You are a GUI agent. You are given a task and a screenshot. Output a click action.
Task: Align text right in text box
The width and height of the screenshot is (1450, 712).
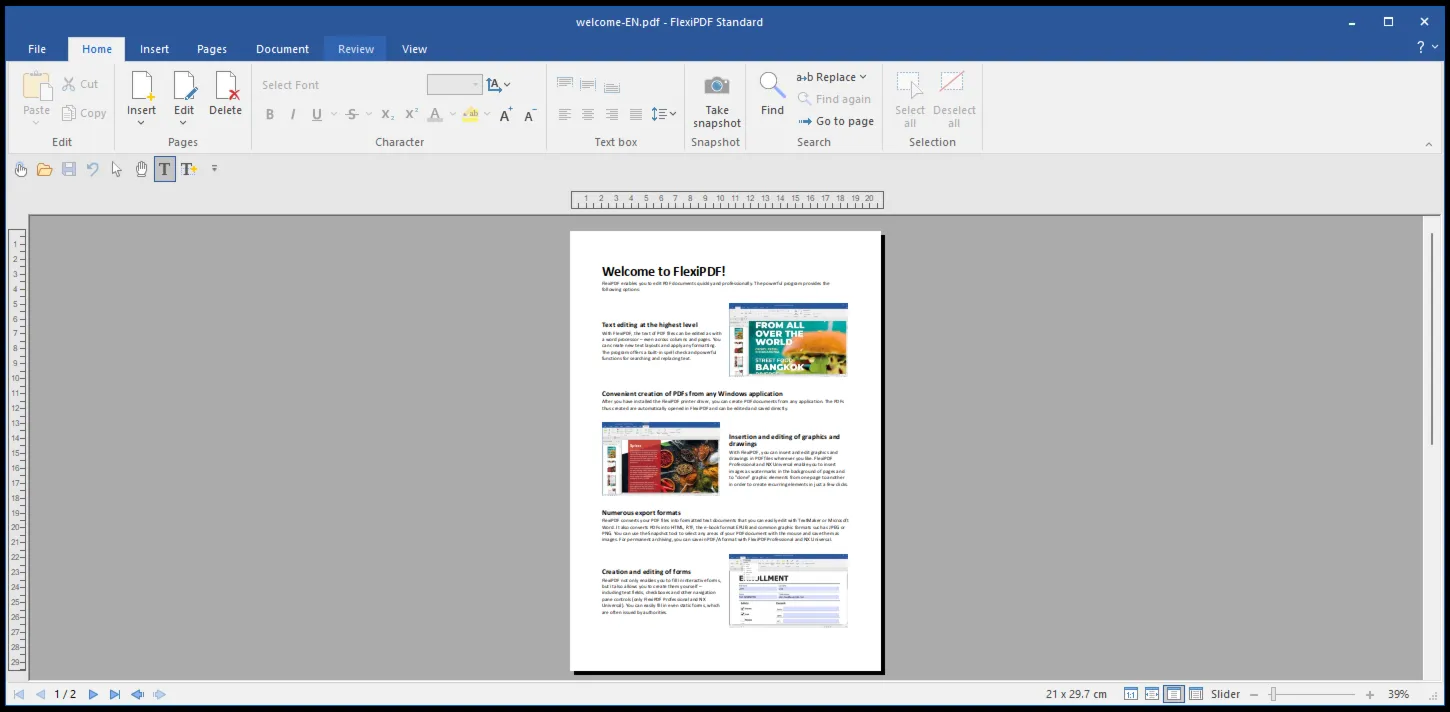(x=611, y=115)
